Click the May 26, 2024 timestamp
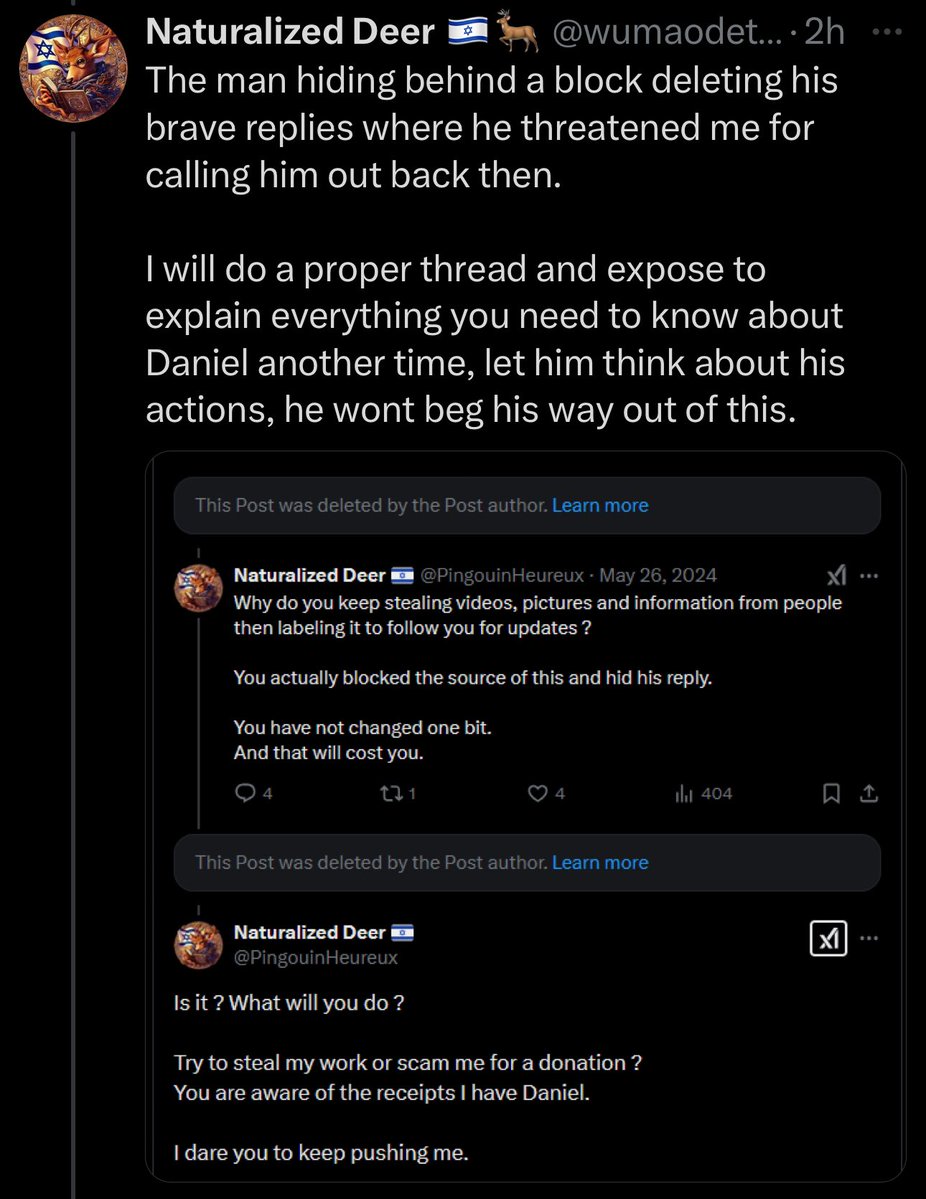 click(658, 575)
